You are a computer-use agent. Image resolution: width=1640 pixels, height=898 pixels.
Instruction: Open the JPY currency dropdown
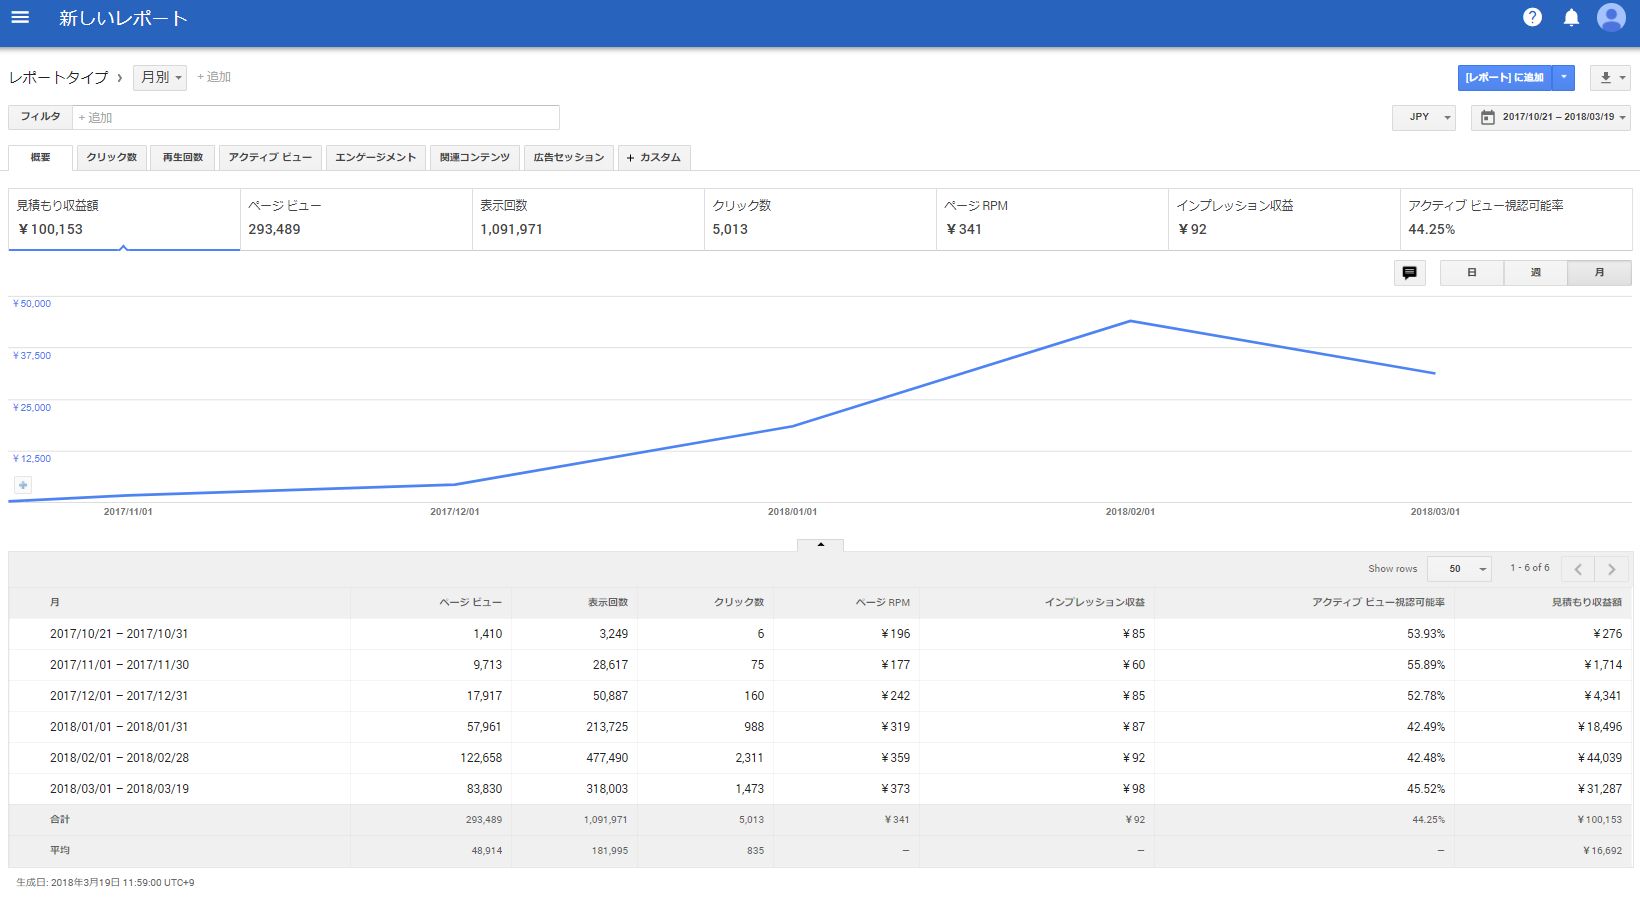(x=1424, y=117)
